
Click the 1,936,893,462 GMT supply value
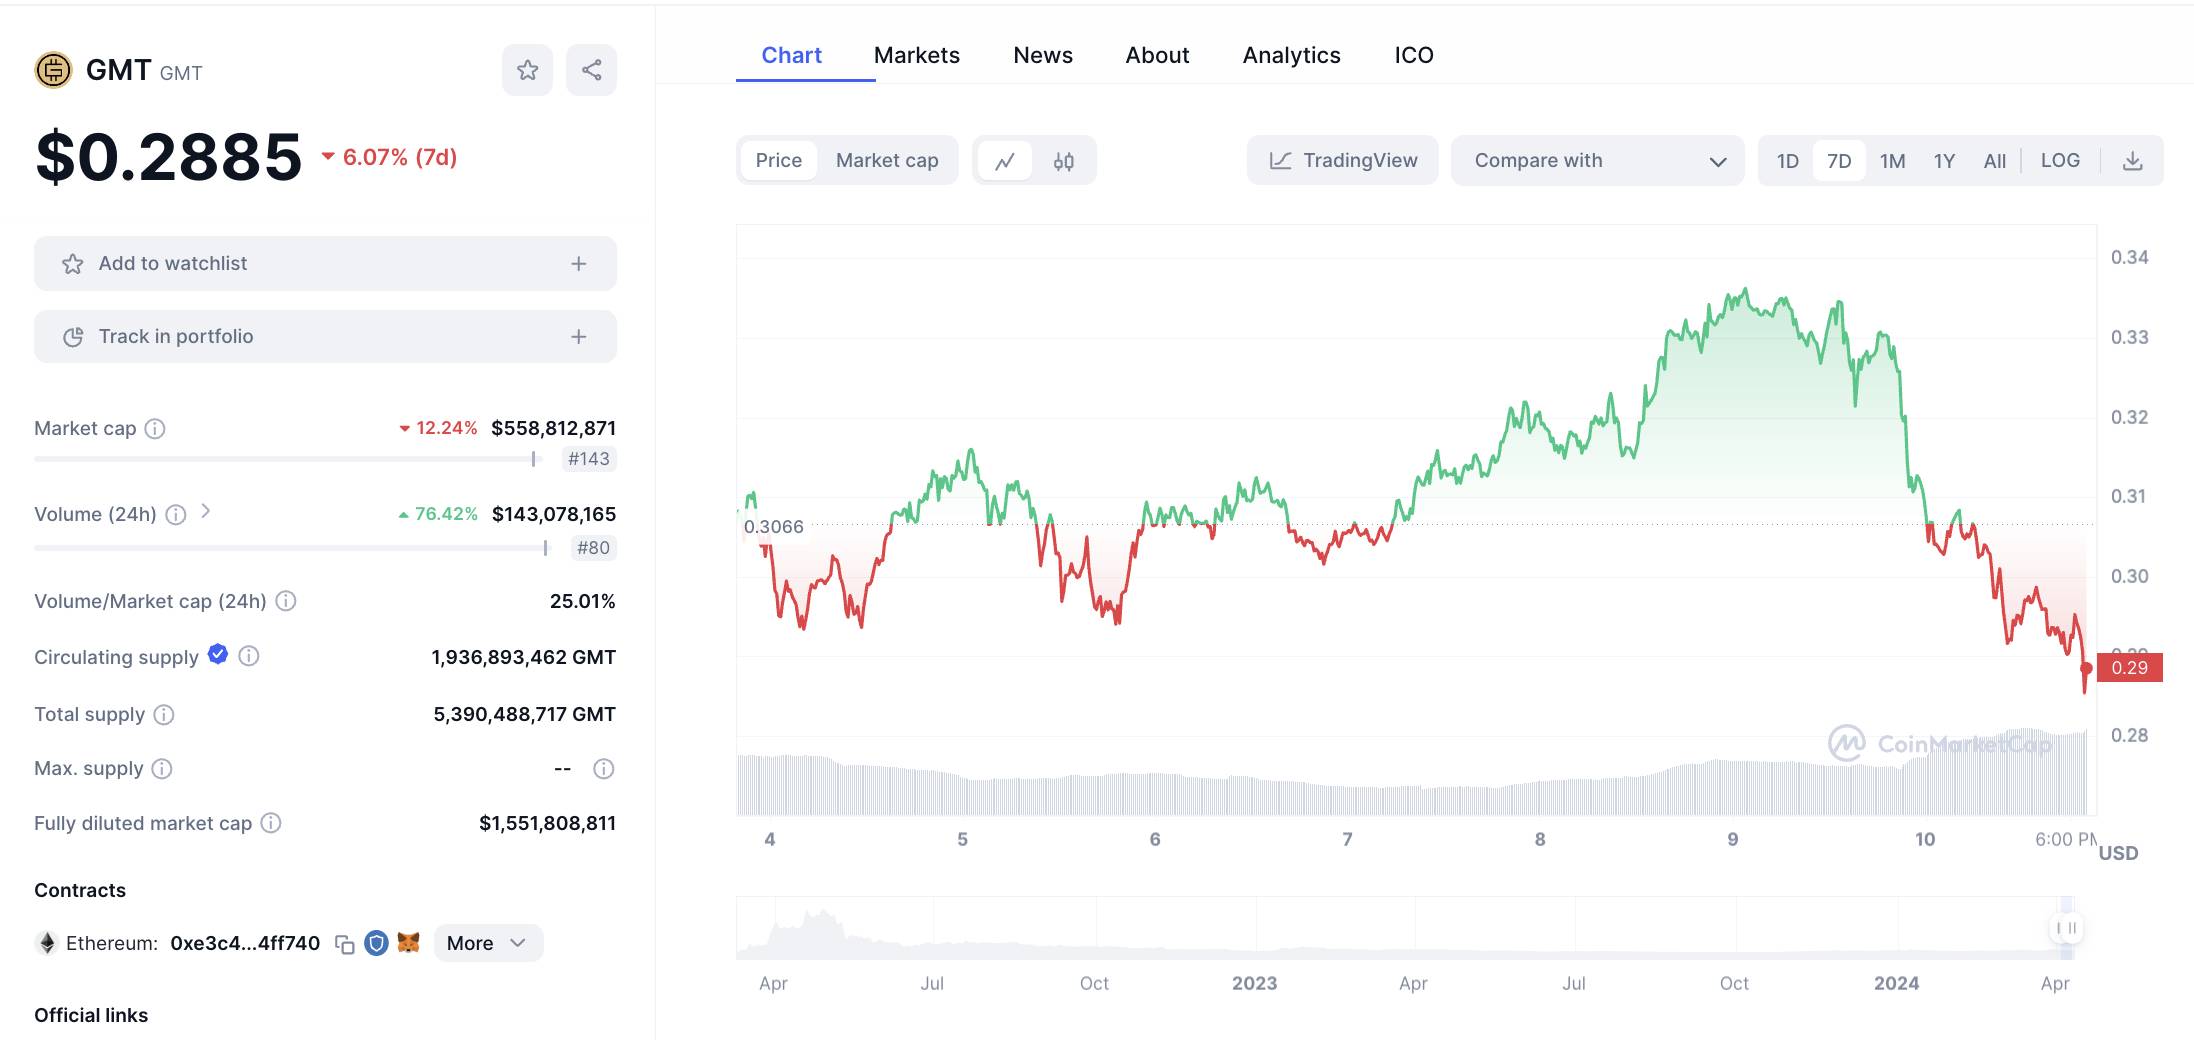[523, 657]
